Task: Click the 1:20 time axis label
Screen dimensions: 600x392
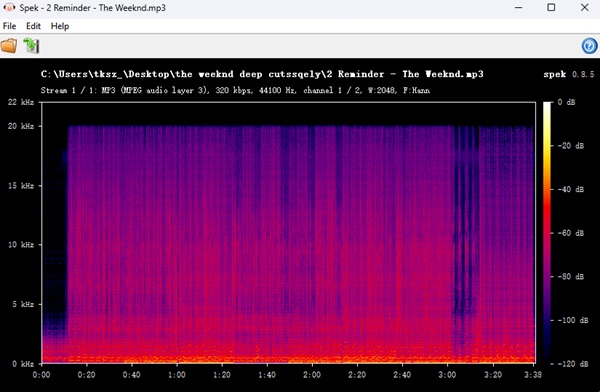Action: click(x=222, y=375)
